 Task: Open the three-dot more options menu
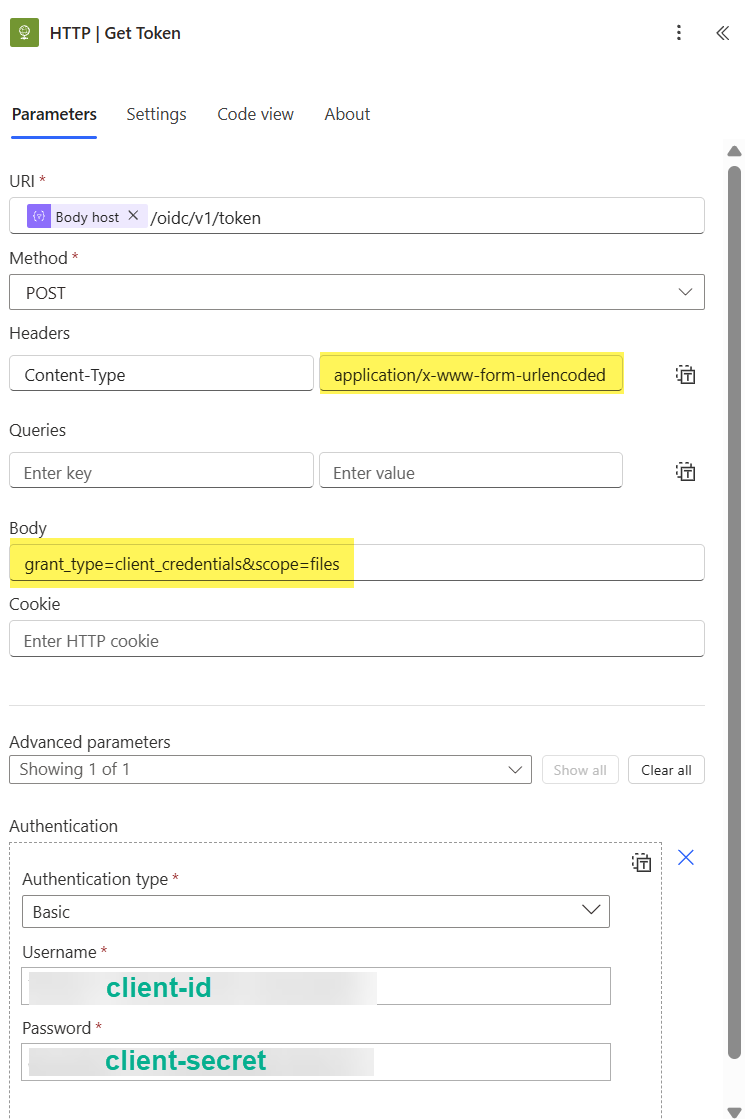[x=679, y=33]
